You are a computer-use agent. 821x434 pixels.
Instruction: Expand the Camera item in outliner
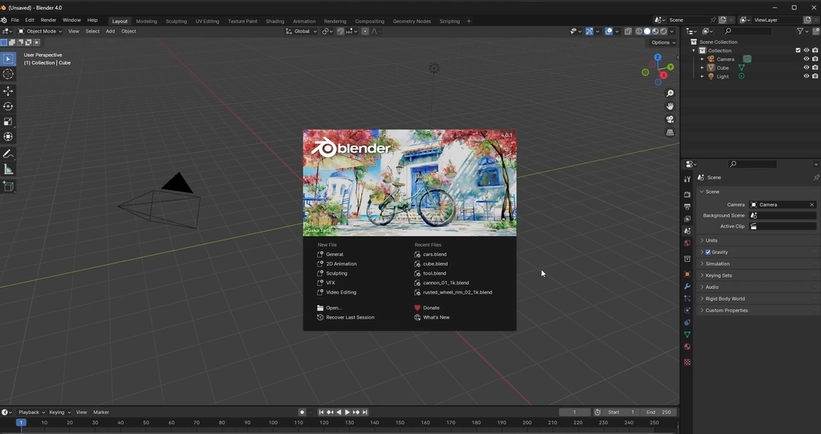pyautogui.click(x=702, y=59)
